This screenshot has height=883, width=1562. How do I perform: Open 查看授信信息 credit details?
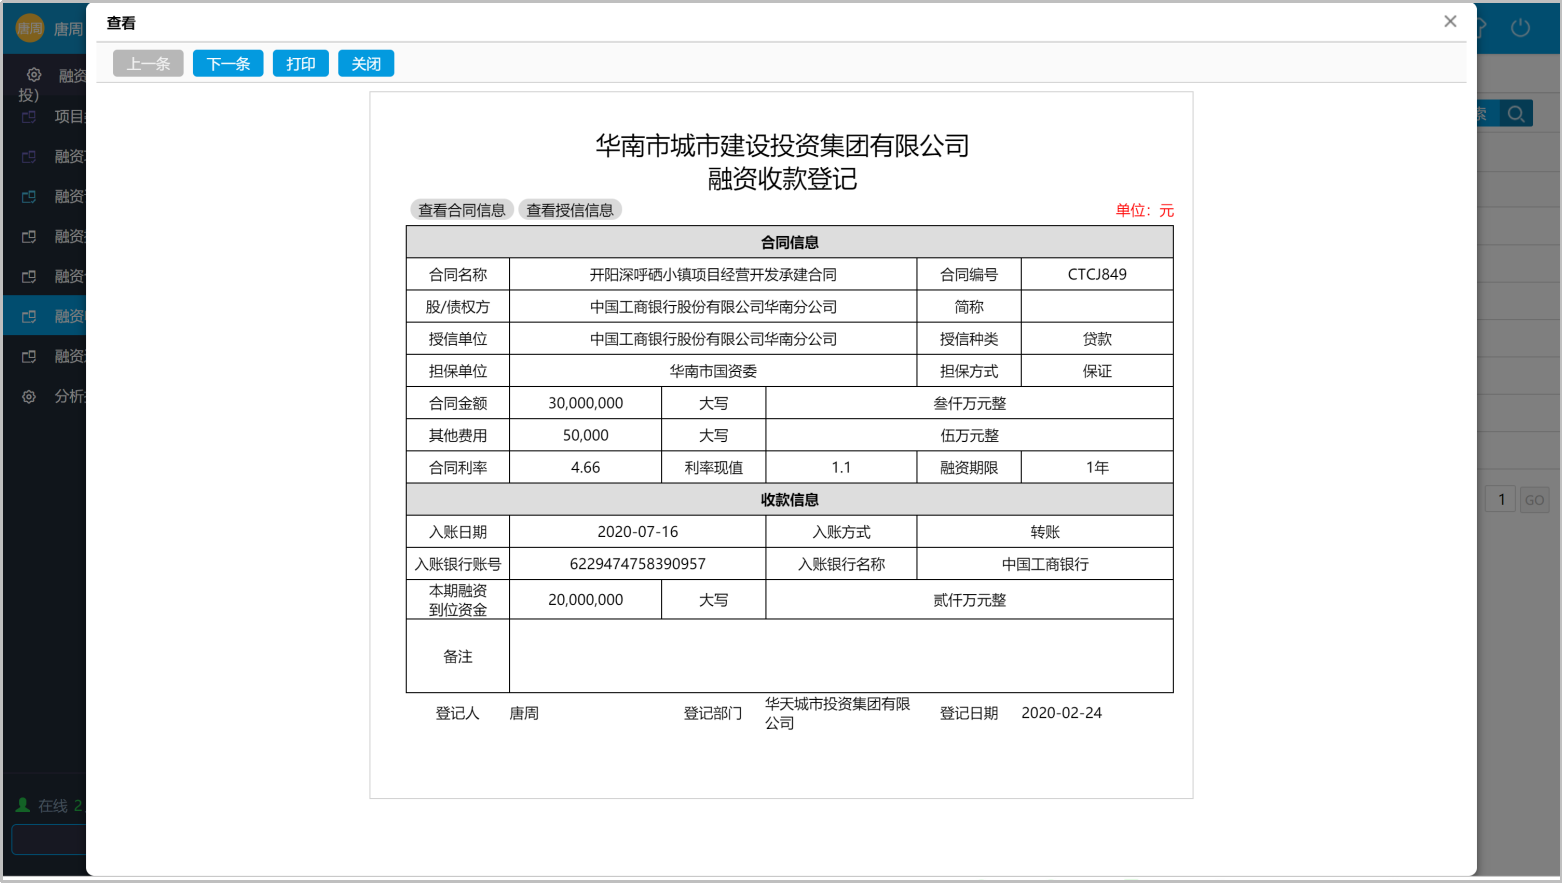pyautogui.click(x=570, y=210)
